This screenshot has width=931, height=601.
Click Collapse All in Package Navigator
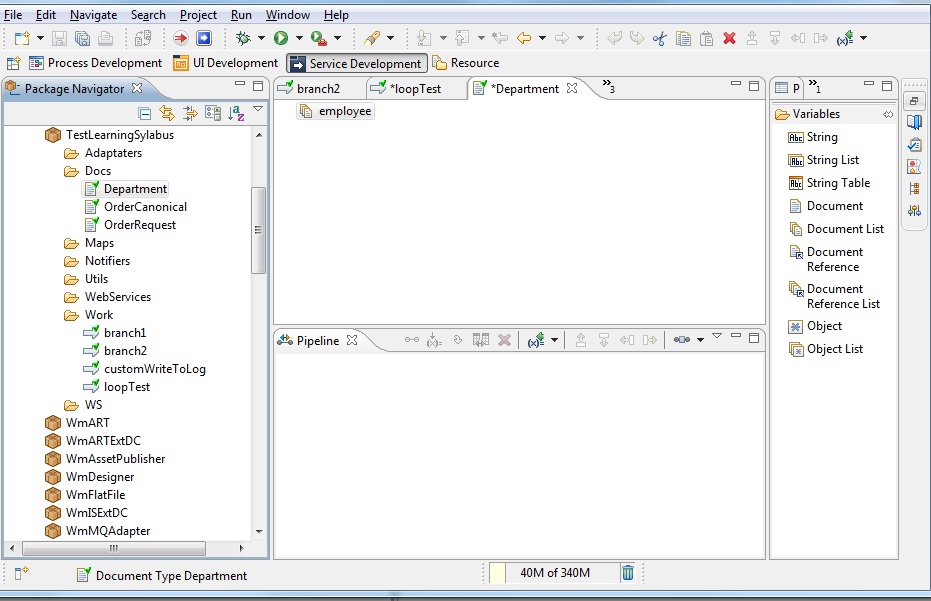click(144, 113)
